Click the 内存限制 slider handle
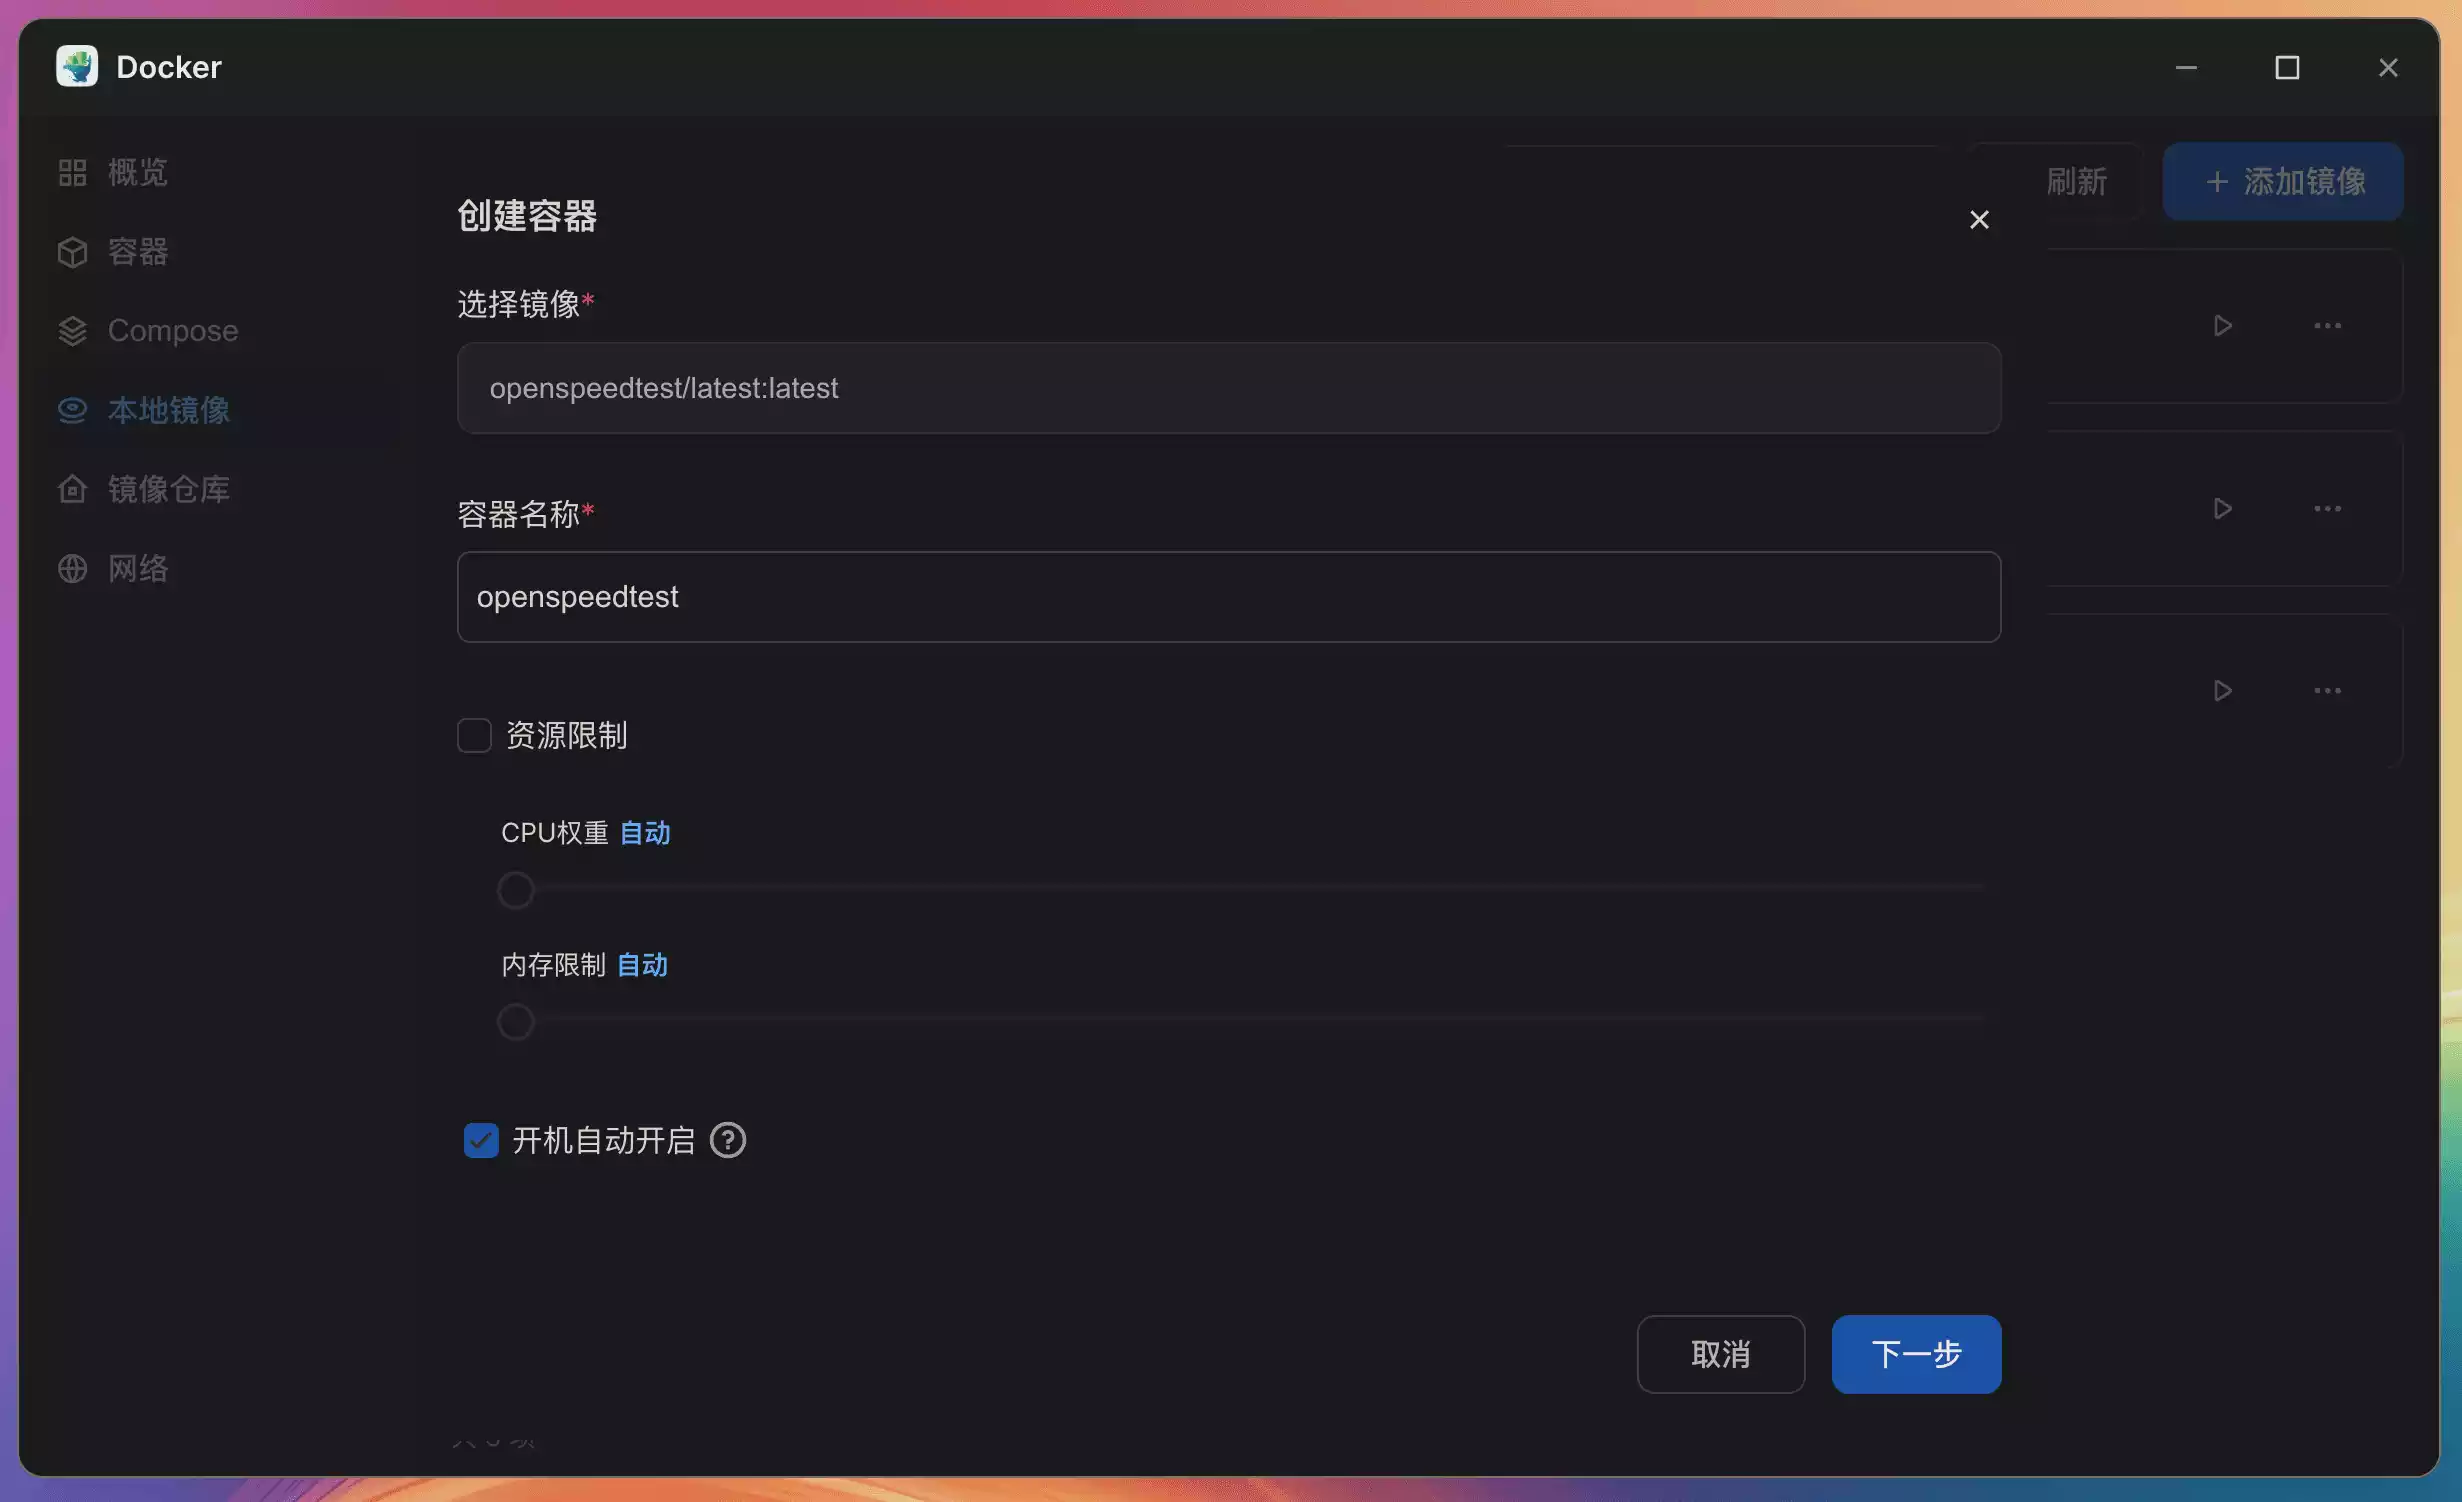Screen dimensions: 2462x1502 [516, 1021]
